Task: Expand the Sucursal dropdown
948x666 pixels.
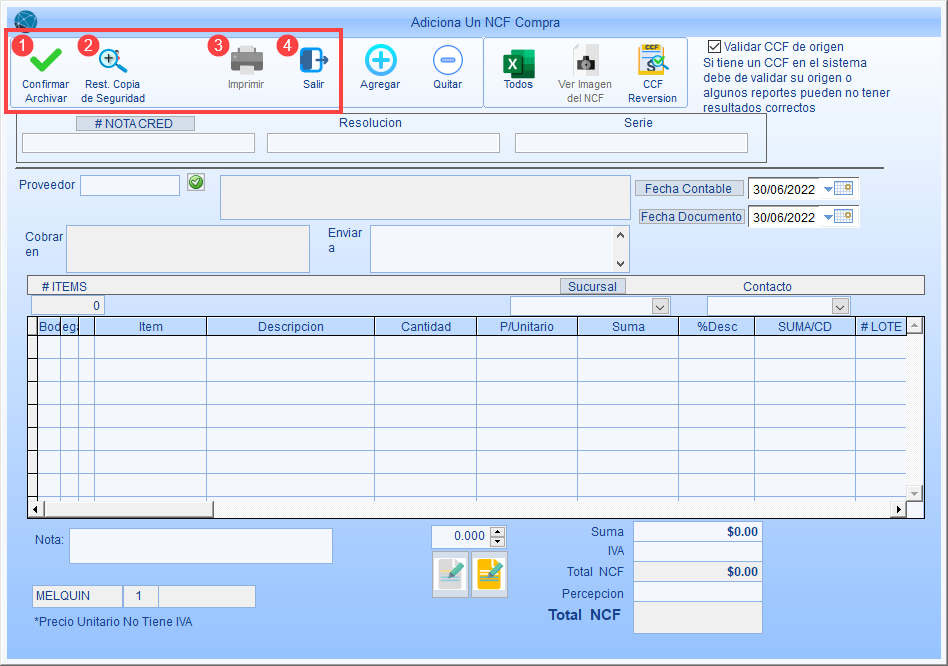Action: pos(660,306)
